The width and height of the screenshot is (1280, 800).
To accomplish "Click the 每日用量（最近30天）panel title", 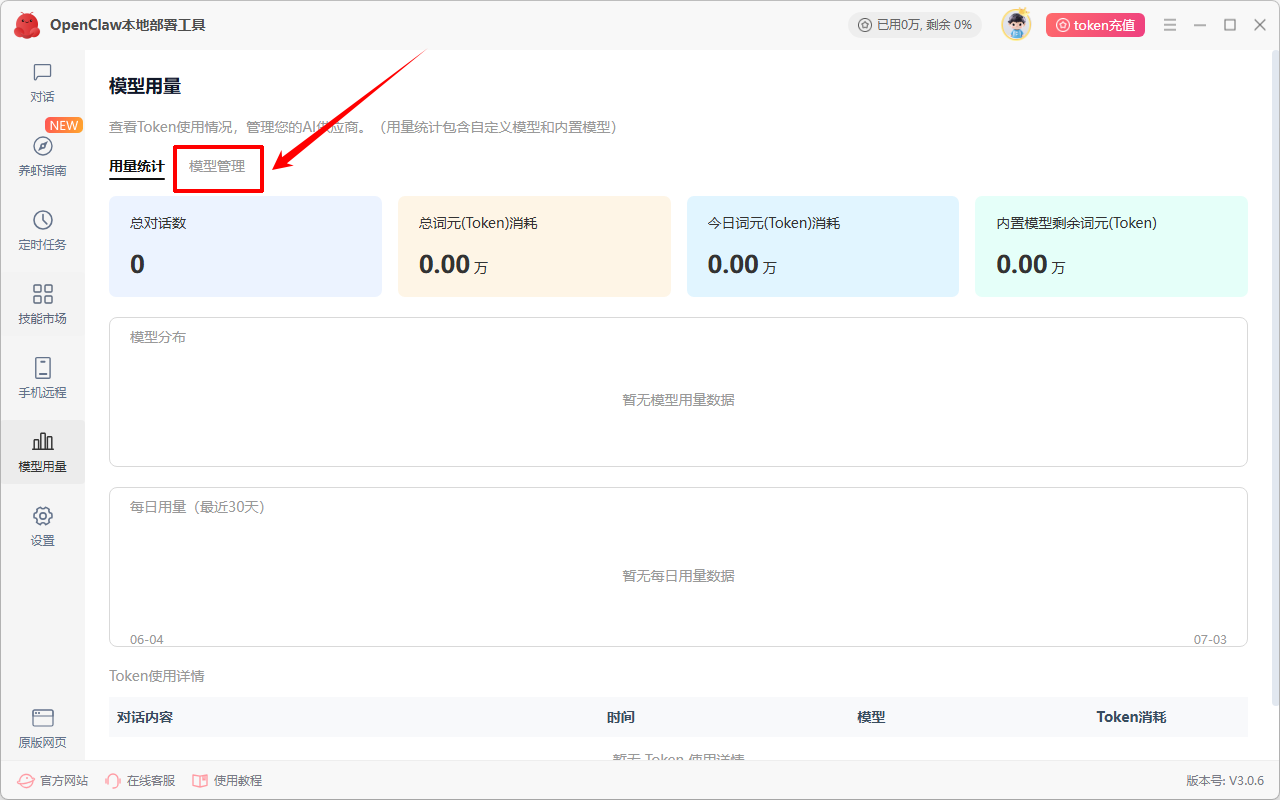I will point(197,507).
